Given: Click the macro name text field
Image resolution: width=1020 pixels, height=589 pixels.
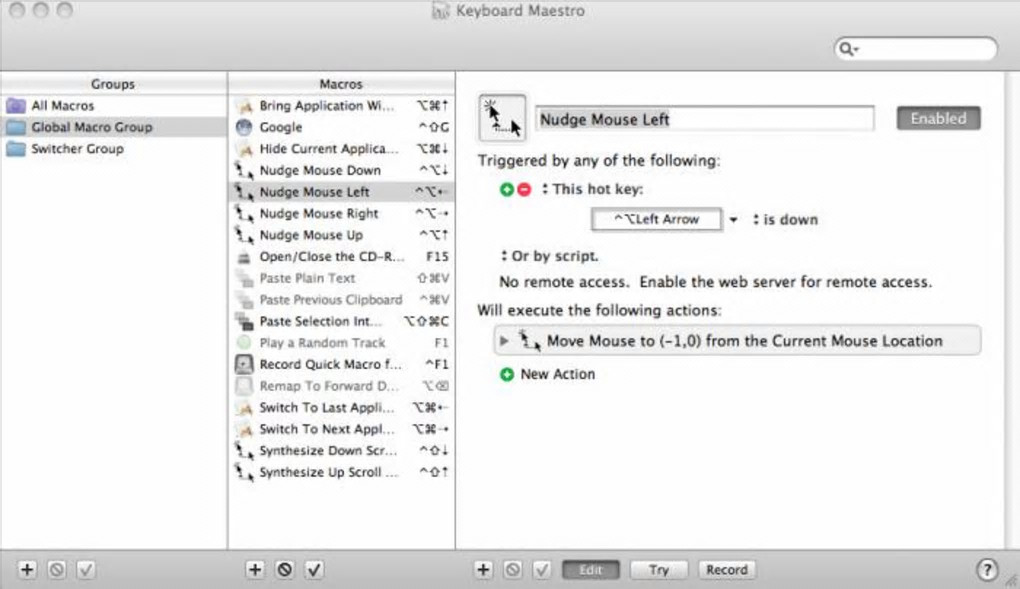Looking at the screenshot, I should click(x=705, y=119).
